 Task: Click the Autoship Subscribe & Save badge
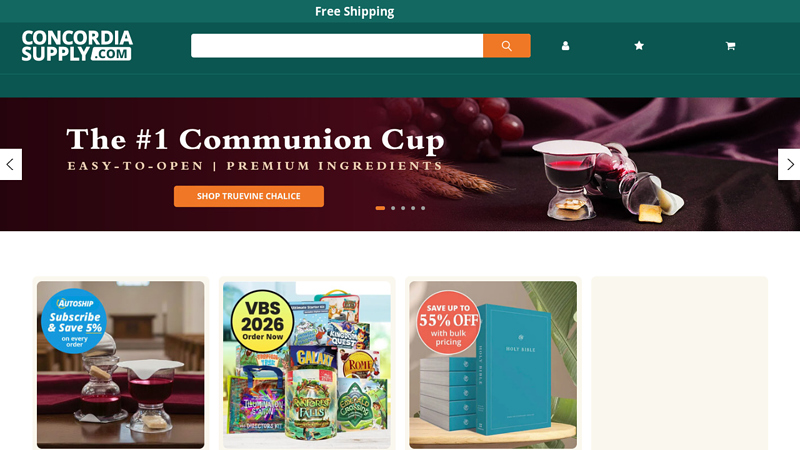[74, 321]
